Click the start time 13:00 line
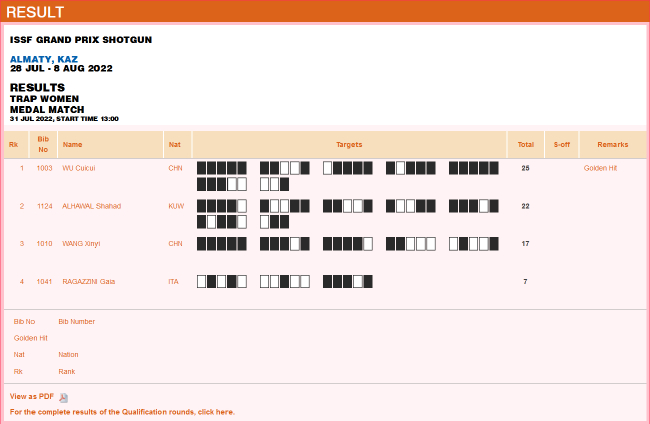 [64, 119]
